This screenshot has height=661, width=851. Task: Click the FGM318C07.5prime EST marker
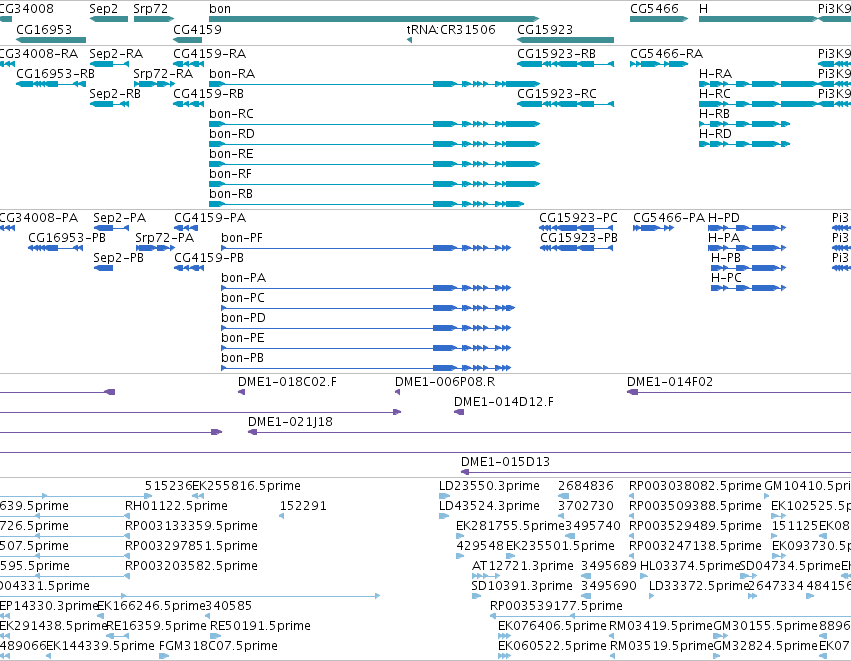[x=164, y=656]
